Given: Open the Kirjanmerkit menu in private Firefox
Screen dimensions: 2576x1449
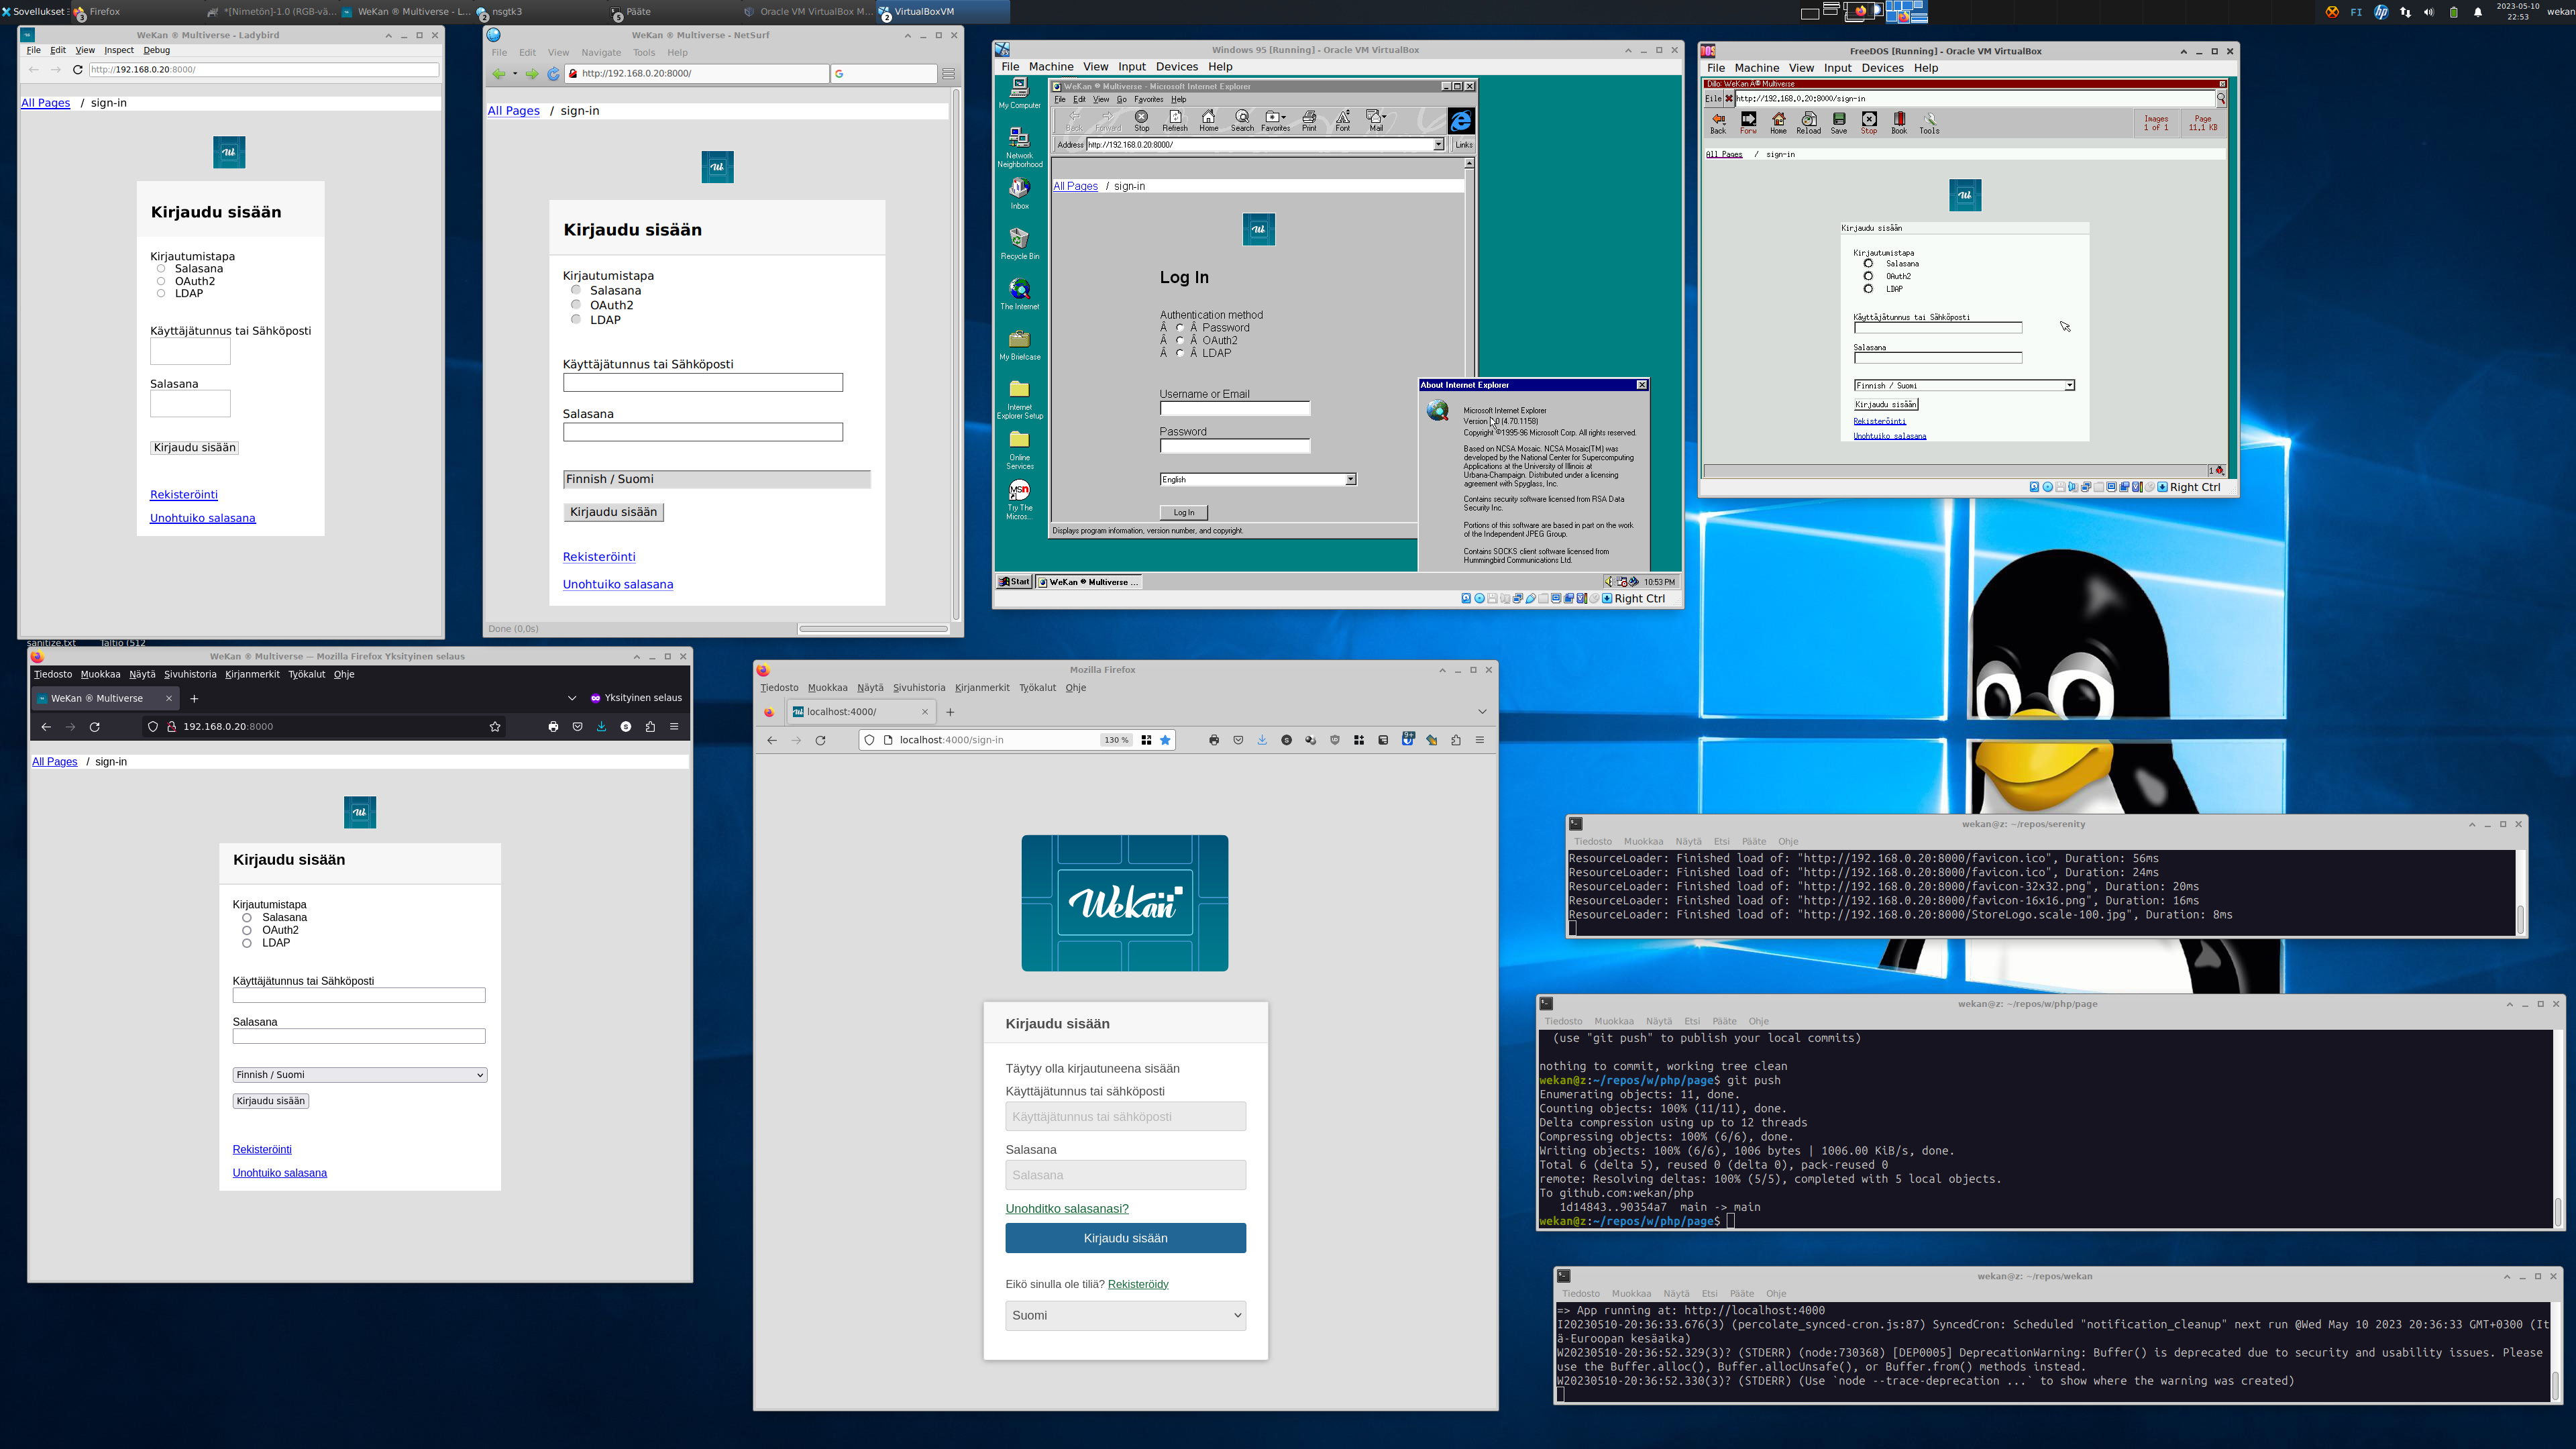Looking at the screenshot, I should (252, 674).
